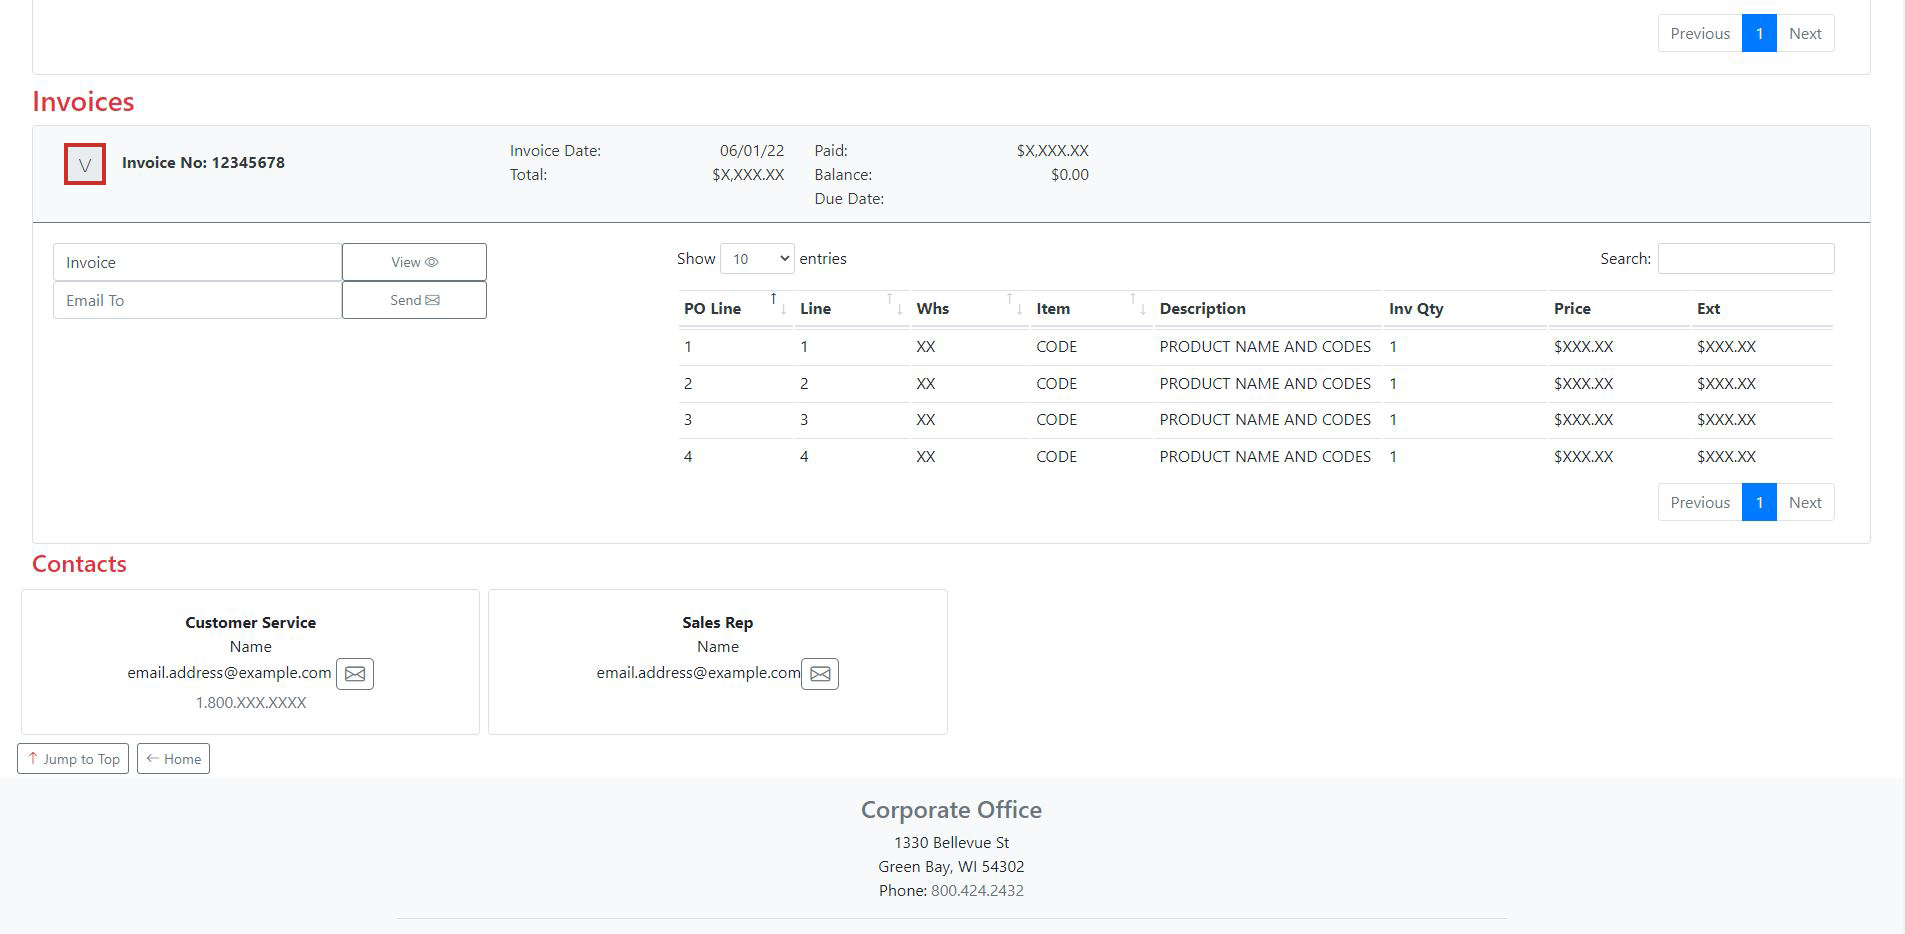Select page 1 in line items pagination

click(x=1759, y=502)
